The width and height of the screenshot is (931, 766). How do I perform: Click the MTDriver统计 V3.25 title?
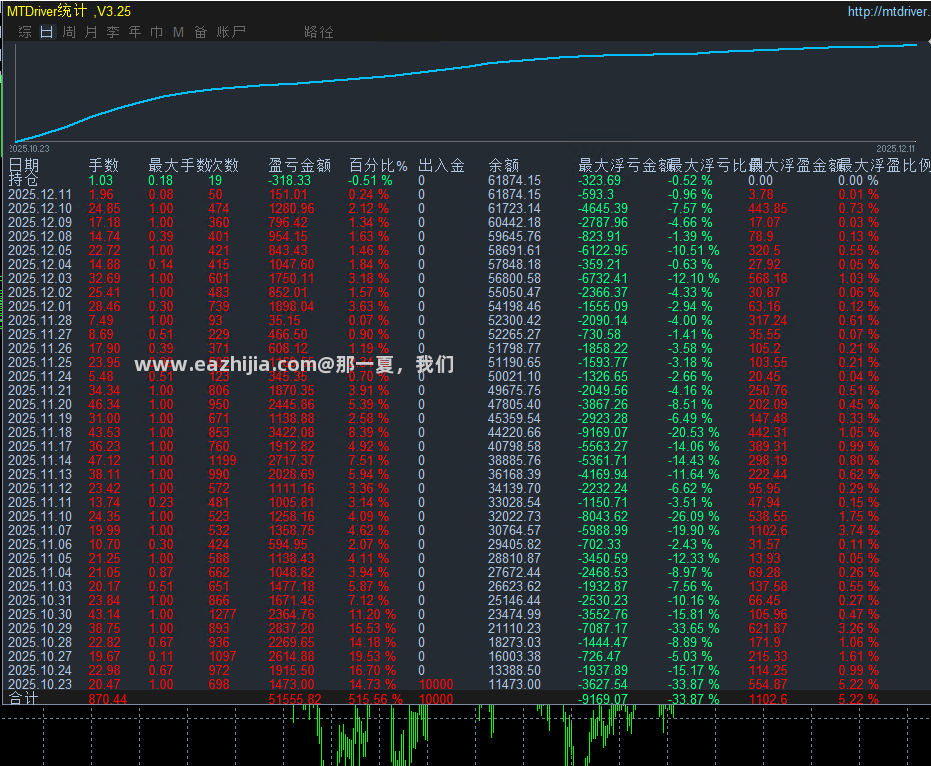pyautogui.click(x=69, y=11)
